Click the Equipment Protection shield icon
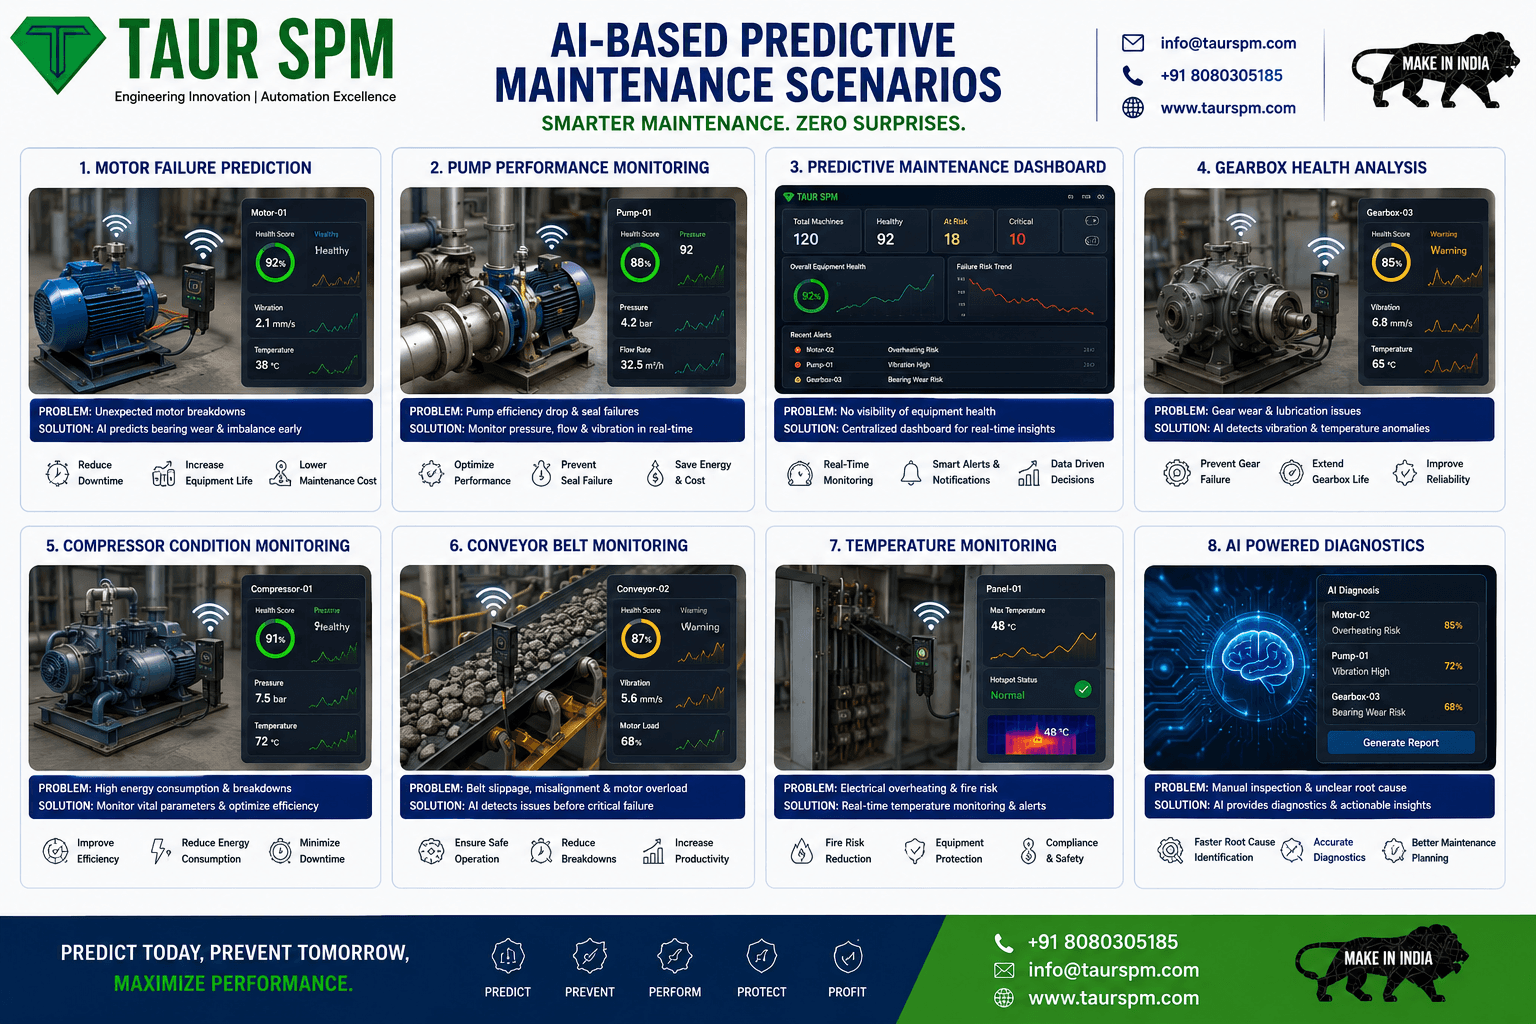Viewport: 1536px width, 1024px height. point(914,851)
